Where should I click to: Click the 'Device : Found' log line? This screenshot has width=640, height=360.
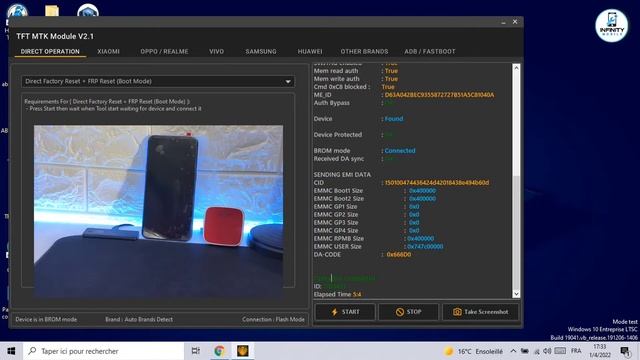click(x=358, y=119)
